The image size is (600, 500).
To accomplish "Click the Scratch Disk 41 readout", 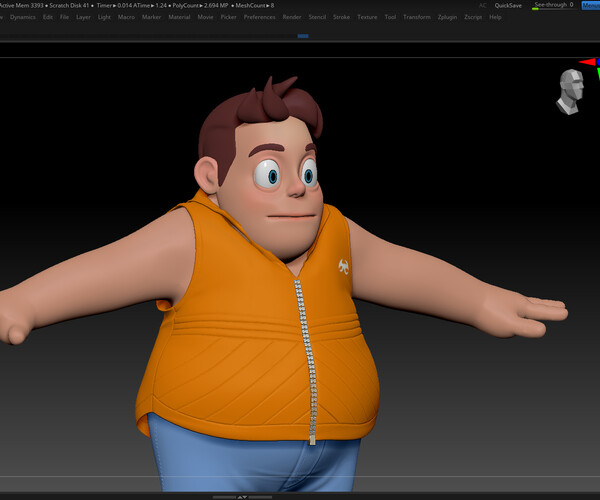I will tap(69, 5).
